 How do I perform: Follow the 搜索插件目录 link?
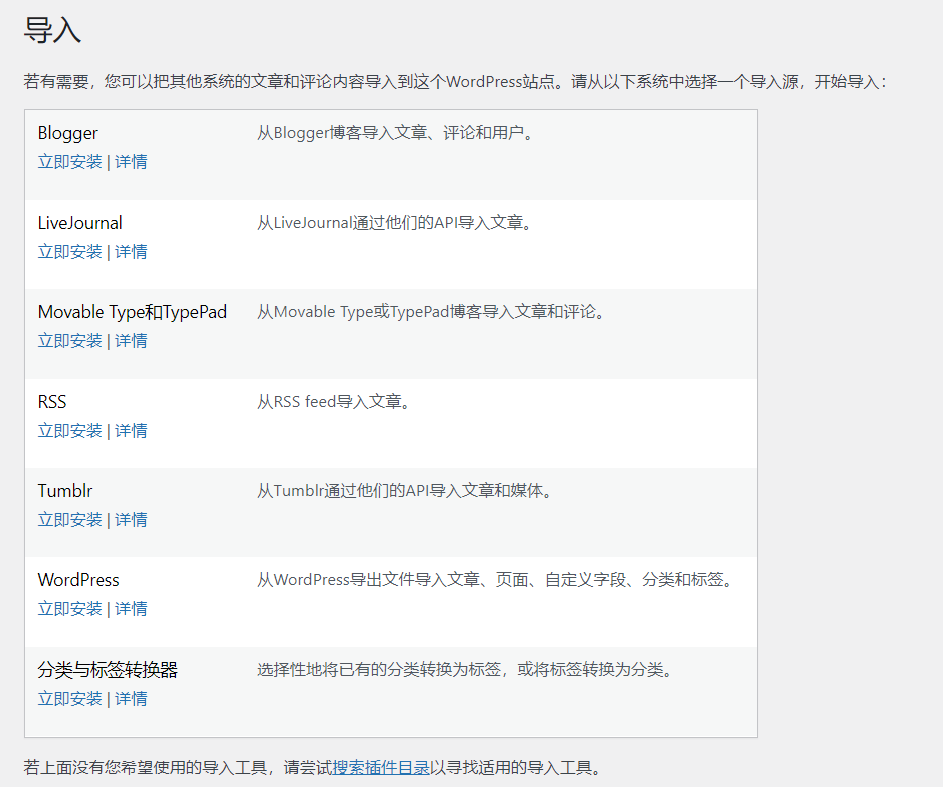tap(381, 768)
